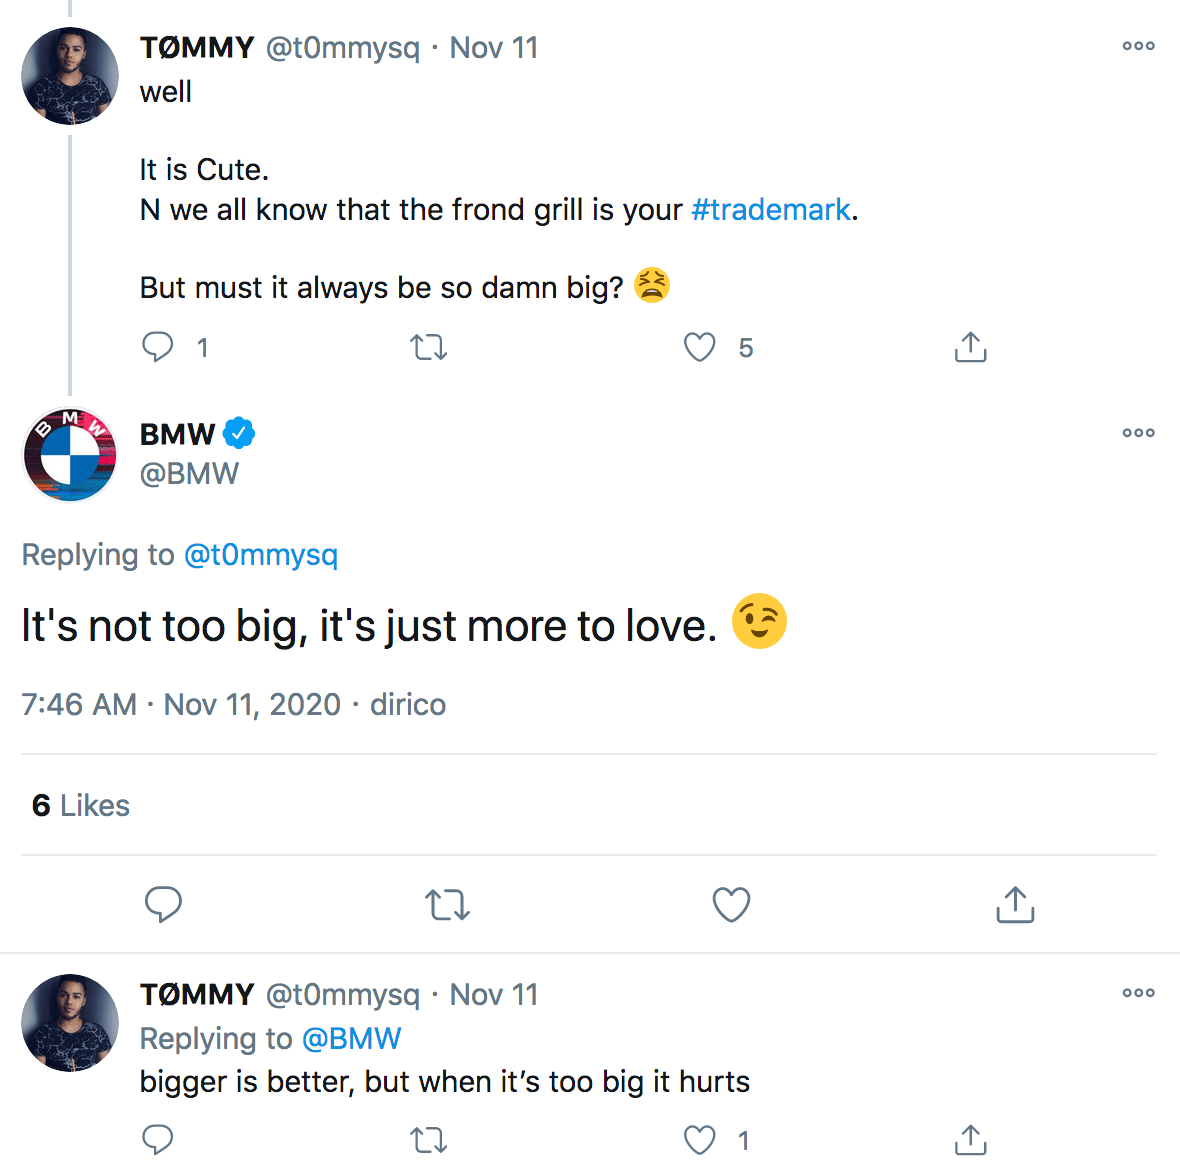1180x1164 pixels.
Task: Open more options menu on BMW tweet
Action: pos(1138,433)
